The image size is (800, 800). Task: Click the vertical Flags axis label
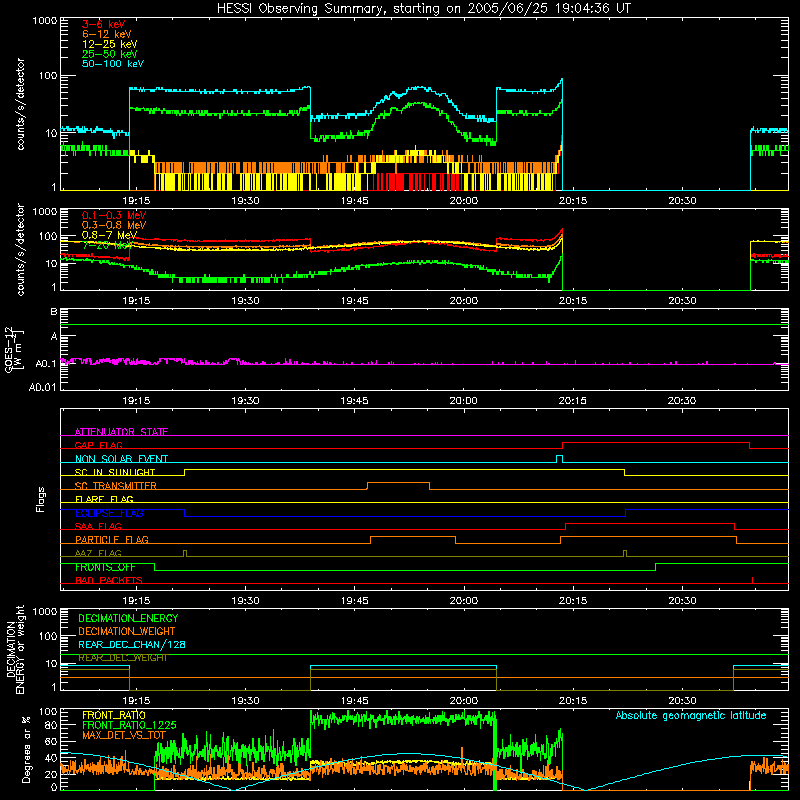pyautogui.click(x=41, y=499)
